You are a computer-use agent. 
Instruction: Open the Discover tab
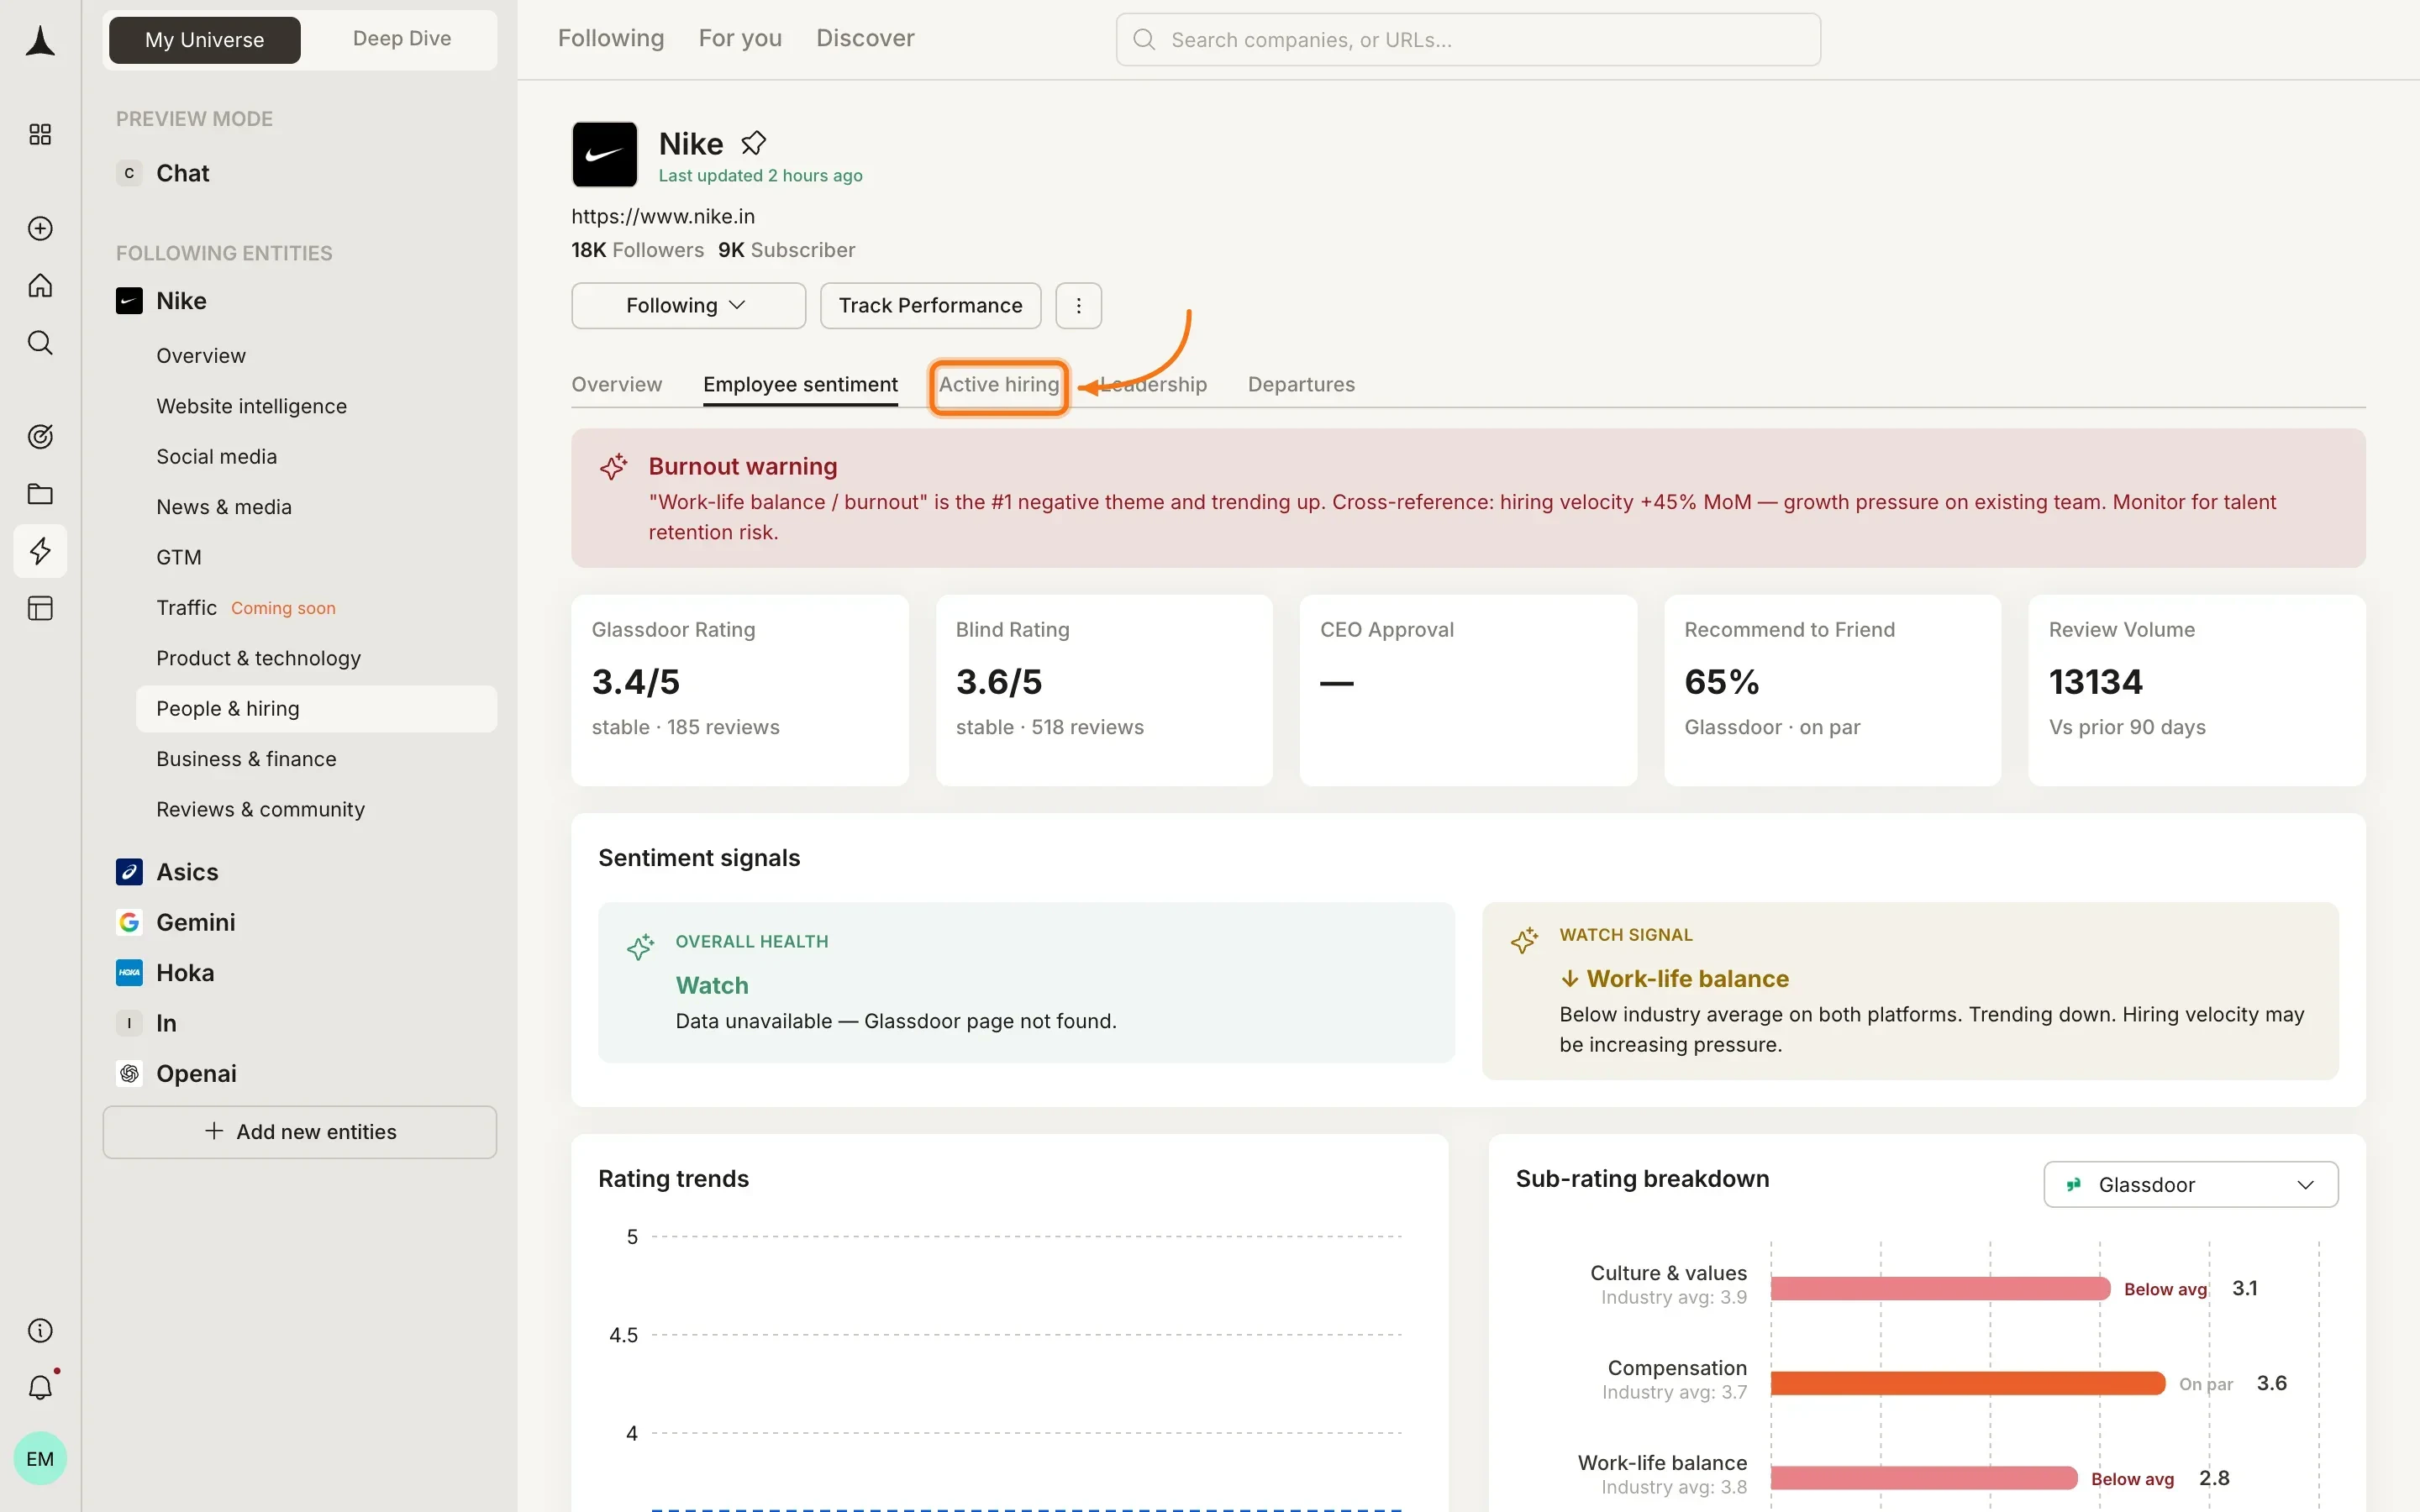tap(865, 38)
